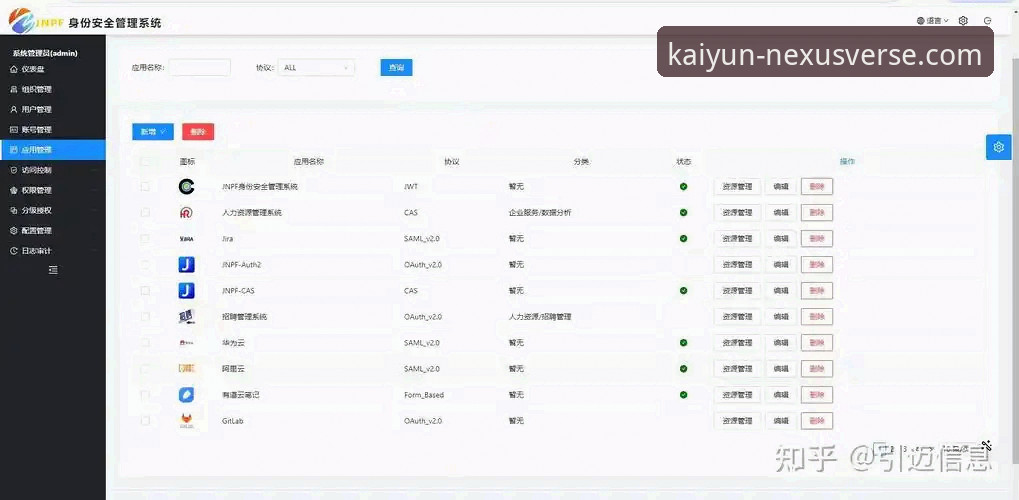Open 组织管理 in the sidebar
Viewport: 1019px width, 500px height.
pos(53,89)
